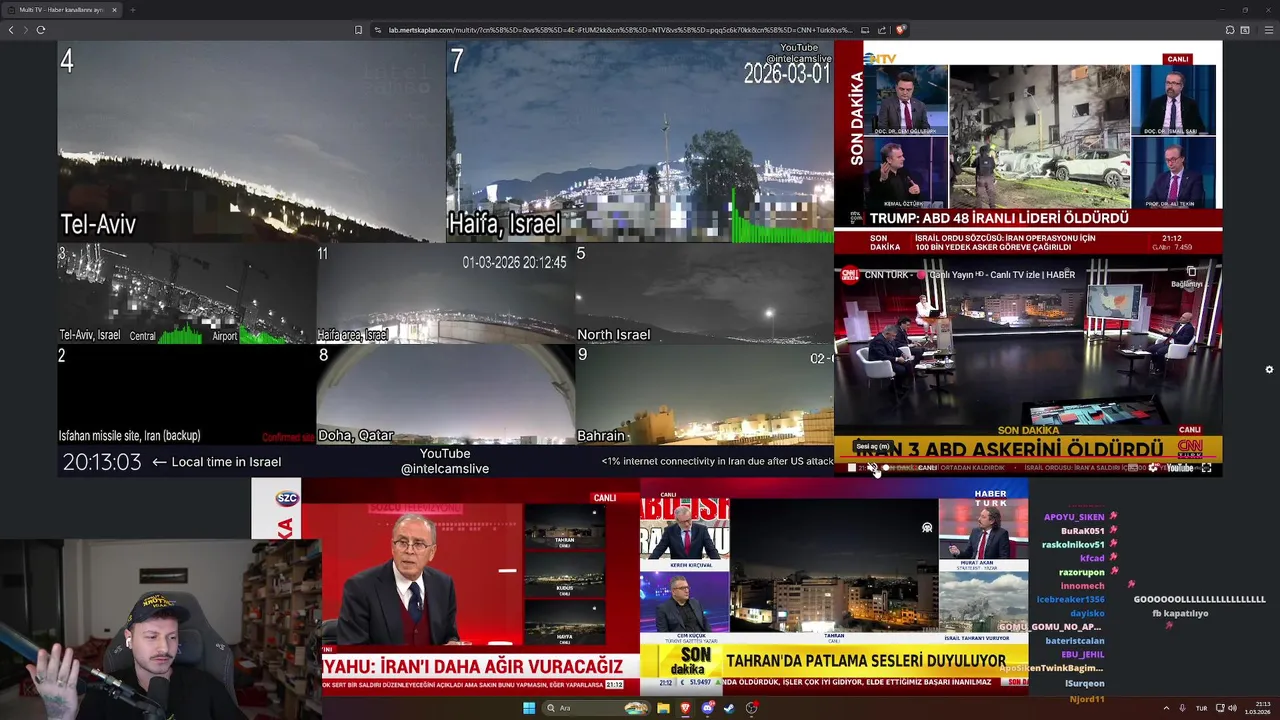Click chat user EBU_JEHIL
Screen dimensions: 1280x720
pos(1083,654)
